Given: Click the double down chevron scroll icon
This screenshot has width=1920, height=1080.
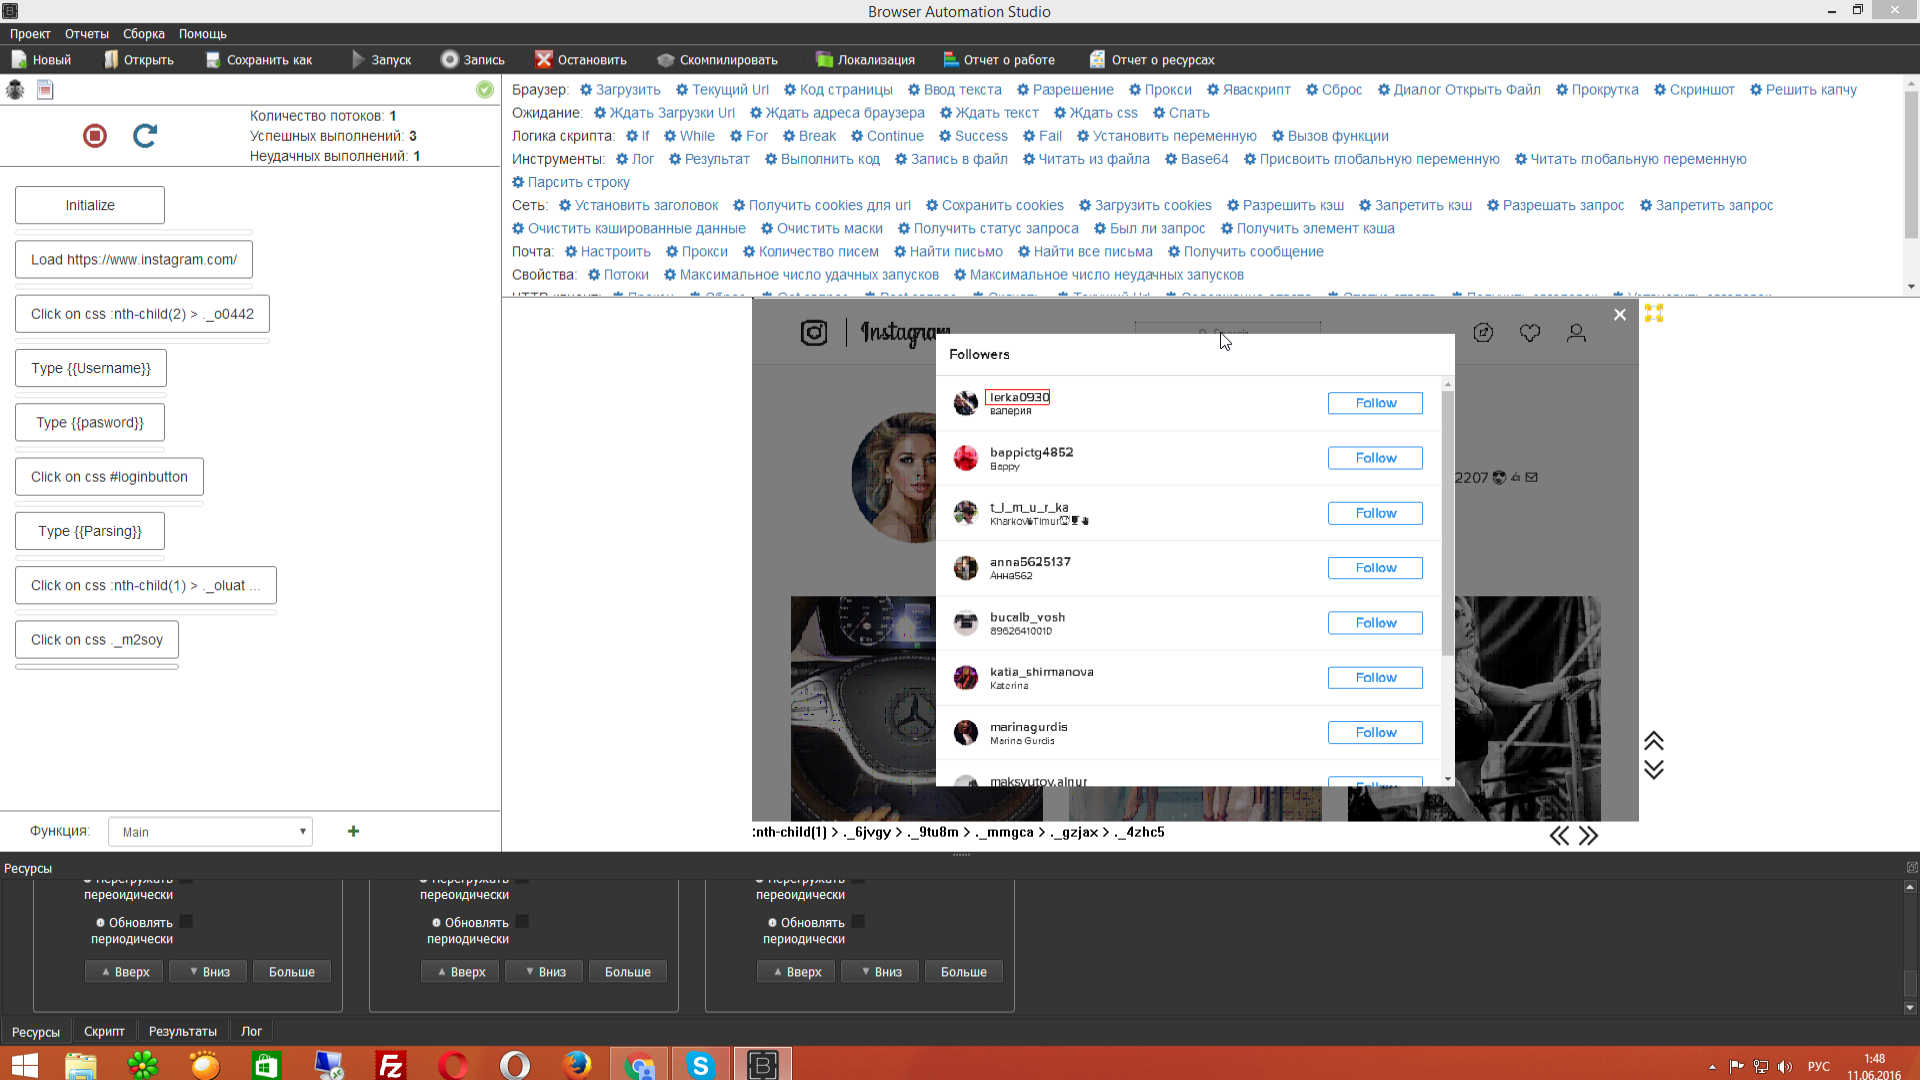Looking at the screenshot, I should 1654,769.
